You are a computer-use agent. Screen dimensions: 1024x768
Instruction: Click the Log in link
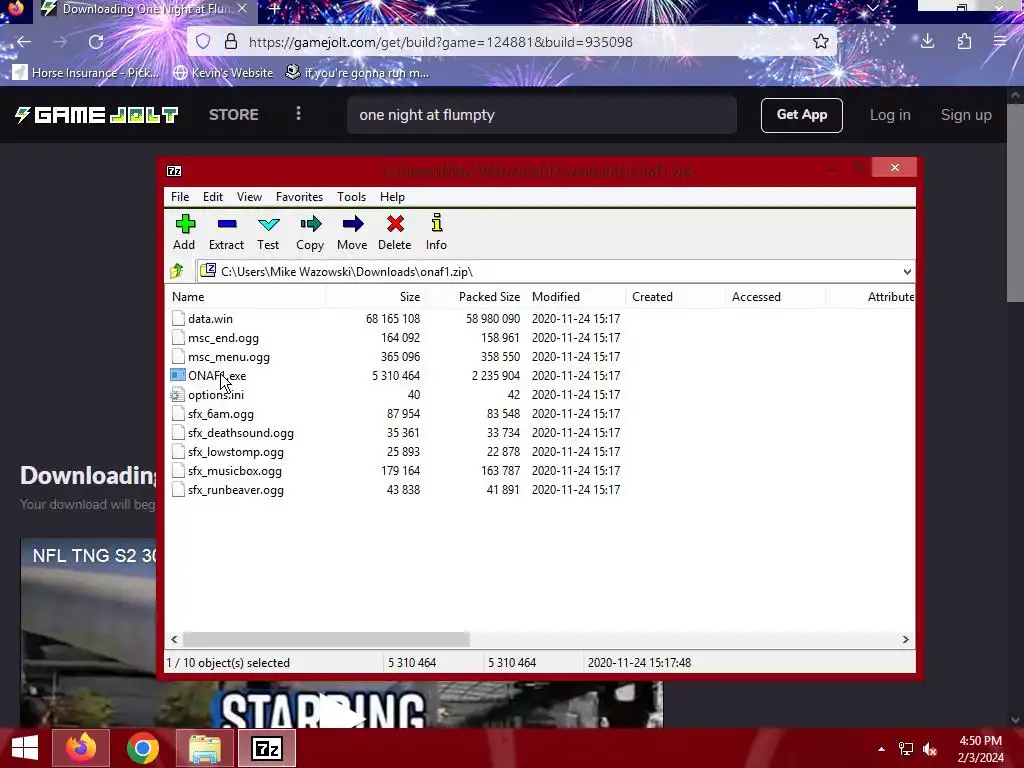(889, 115)
